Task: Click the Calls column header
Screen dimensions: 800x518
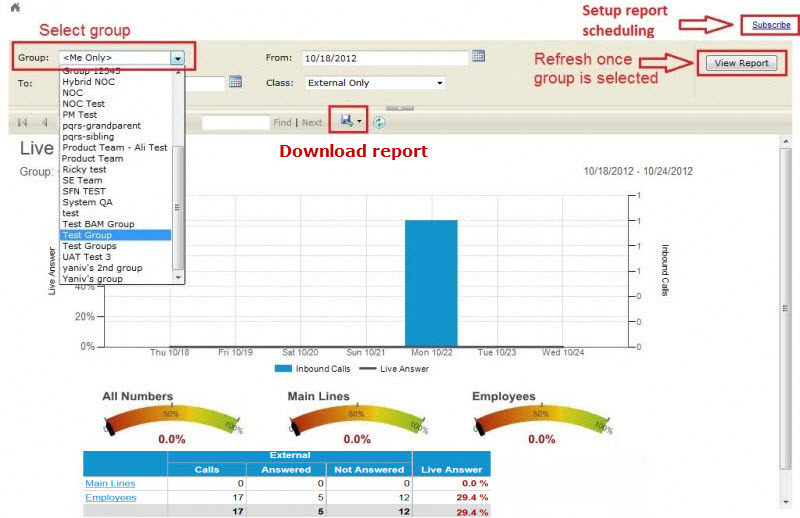Action: (207, 470)
